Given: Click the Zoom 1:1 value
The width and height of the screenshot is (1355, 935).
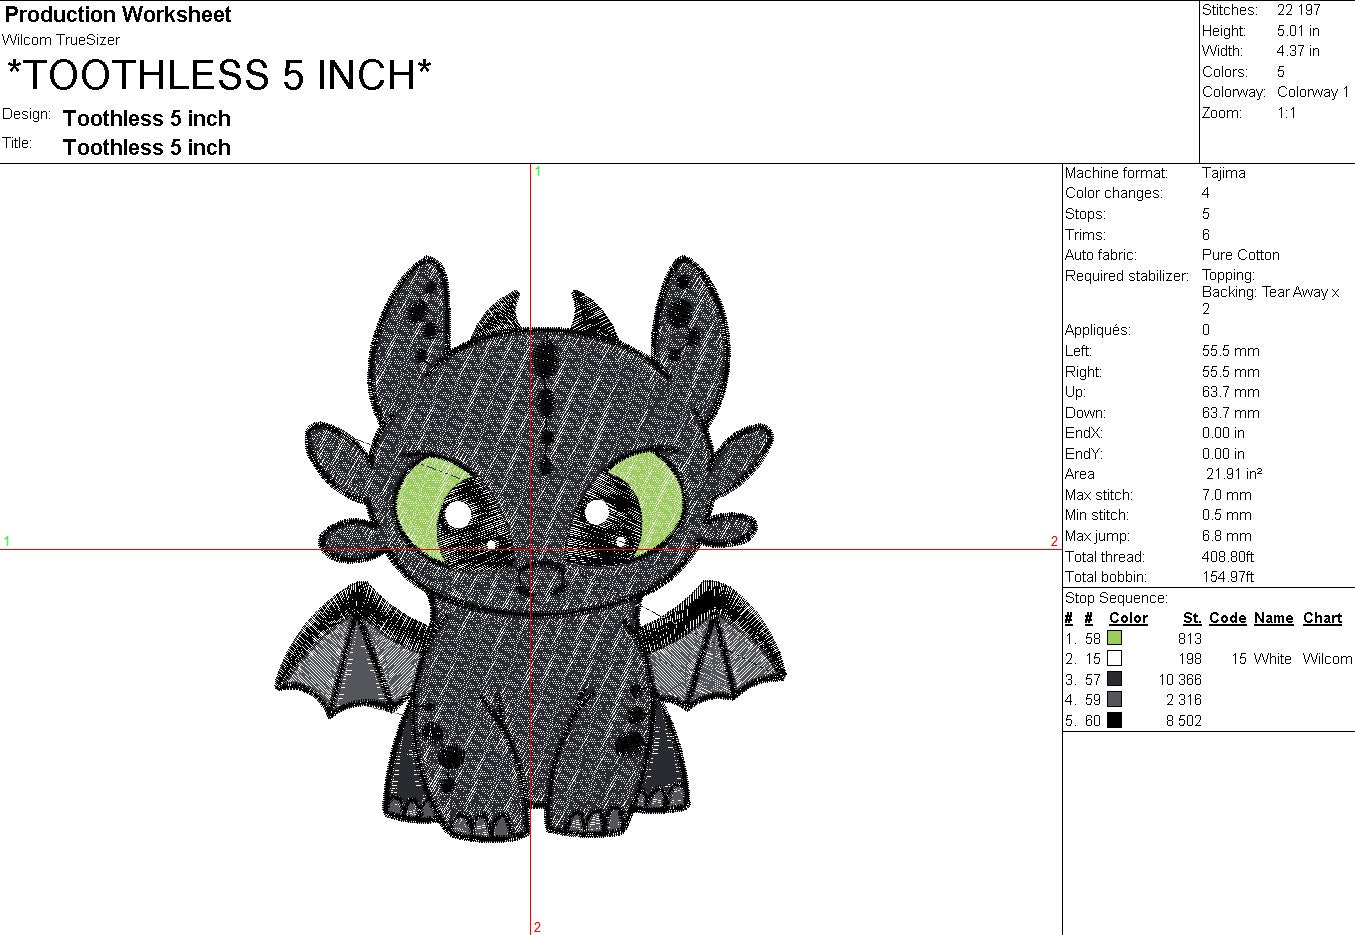Looking at the screenshot, I should coord(1286,112).
